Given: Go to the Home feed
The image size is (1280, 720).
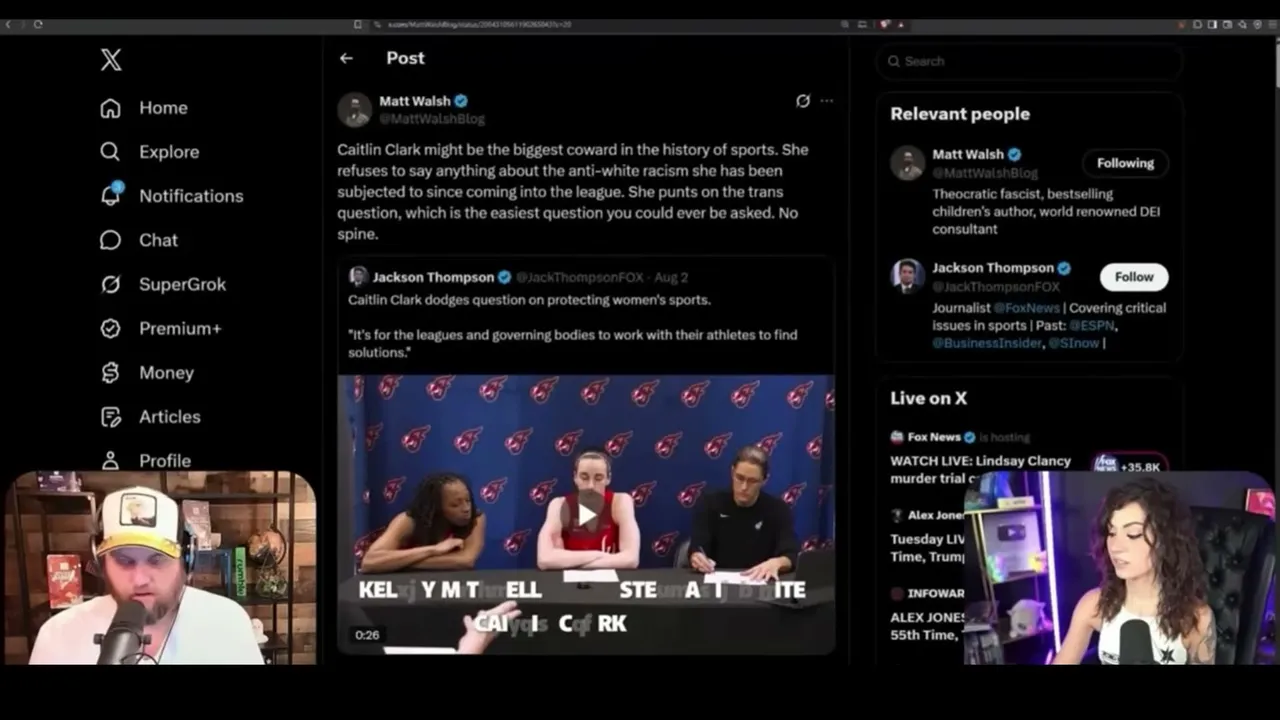Looking at the screenshot, I should tap(144, 108).
